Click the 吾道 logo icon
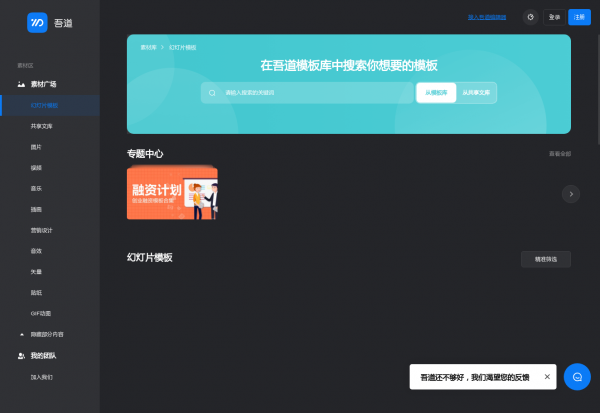The image size is (600, 413). (x=38, y=20)
